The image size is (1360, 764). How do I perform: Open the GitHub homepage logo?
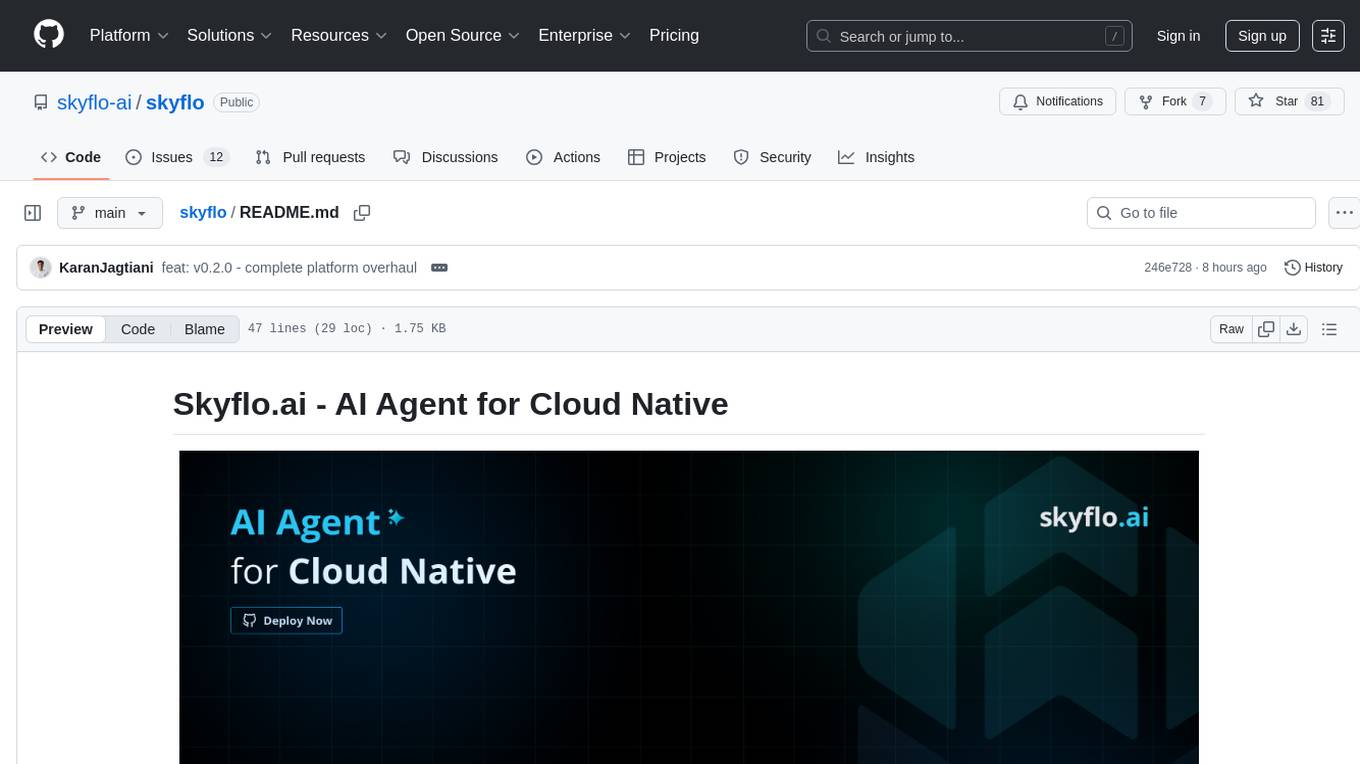pyautogui.click(x=49, y=35)
